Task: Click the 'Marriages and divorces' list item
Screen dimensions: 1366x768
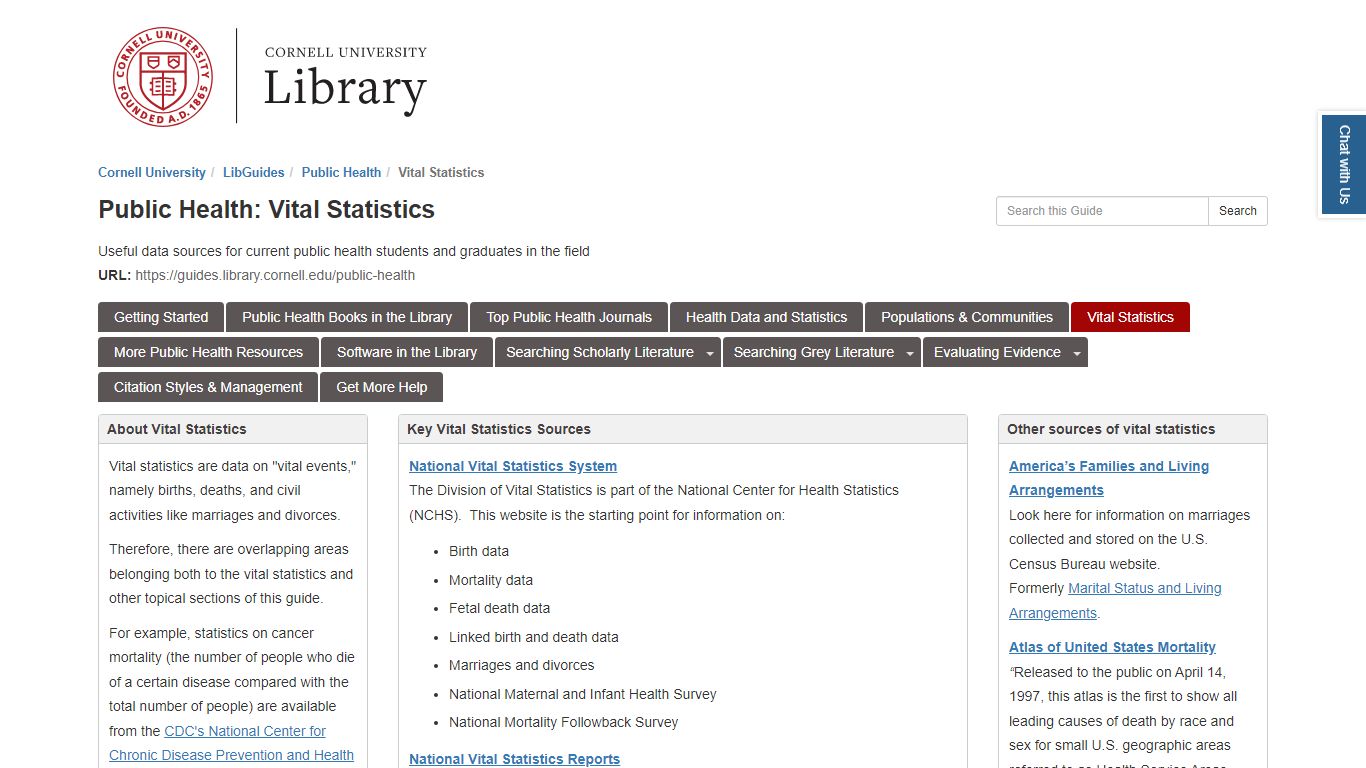Action: [x=522, y=665]
